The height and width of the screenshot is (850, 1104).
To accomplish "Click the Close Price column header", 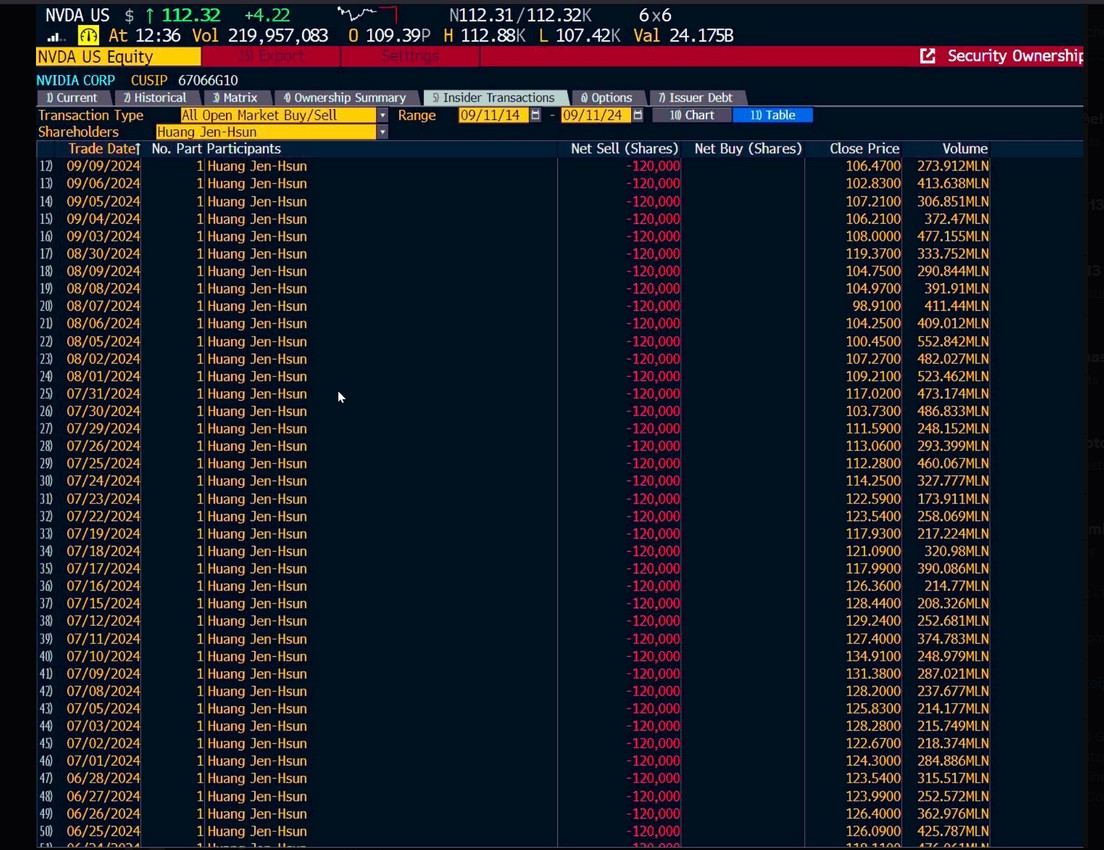I will click(x=865, y=149).
